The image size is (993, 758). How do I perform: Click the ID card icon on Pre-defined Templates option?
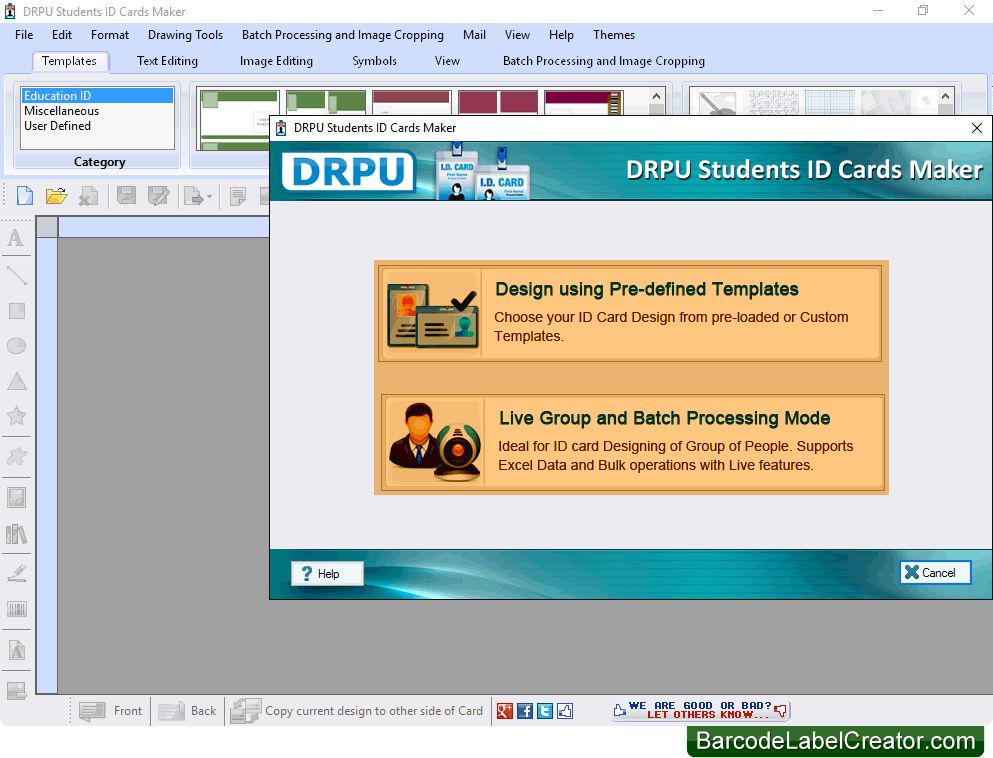[432, 314]
